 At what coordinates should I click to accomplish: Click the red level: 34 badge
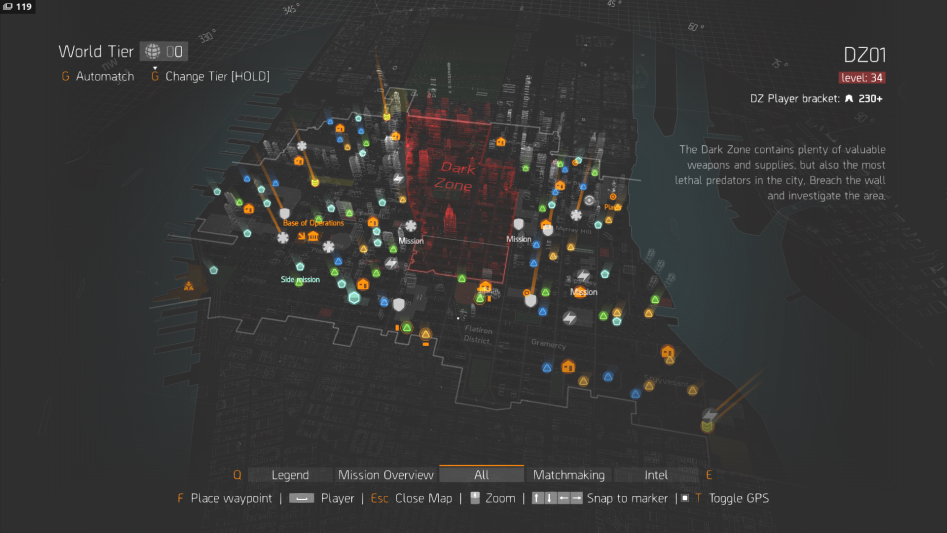(862, 77)
